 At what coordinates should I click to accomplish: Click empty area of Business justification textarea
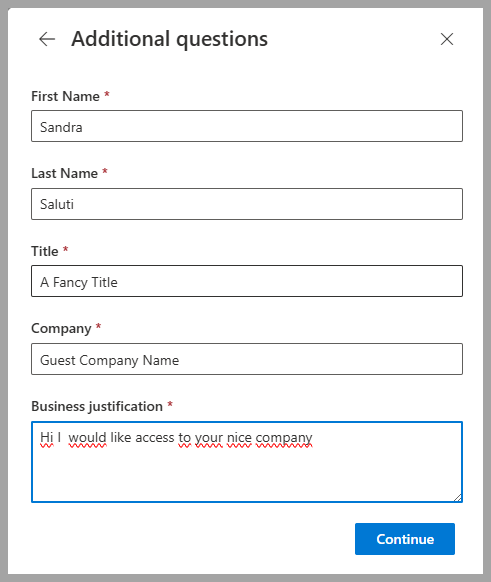[247, 477]
